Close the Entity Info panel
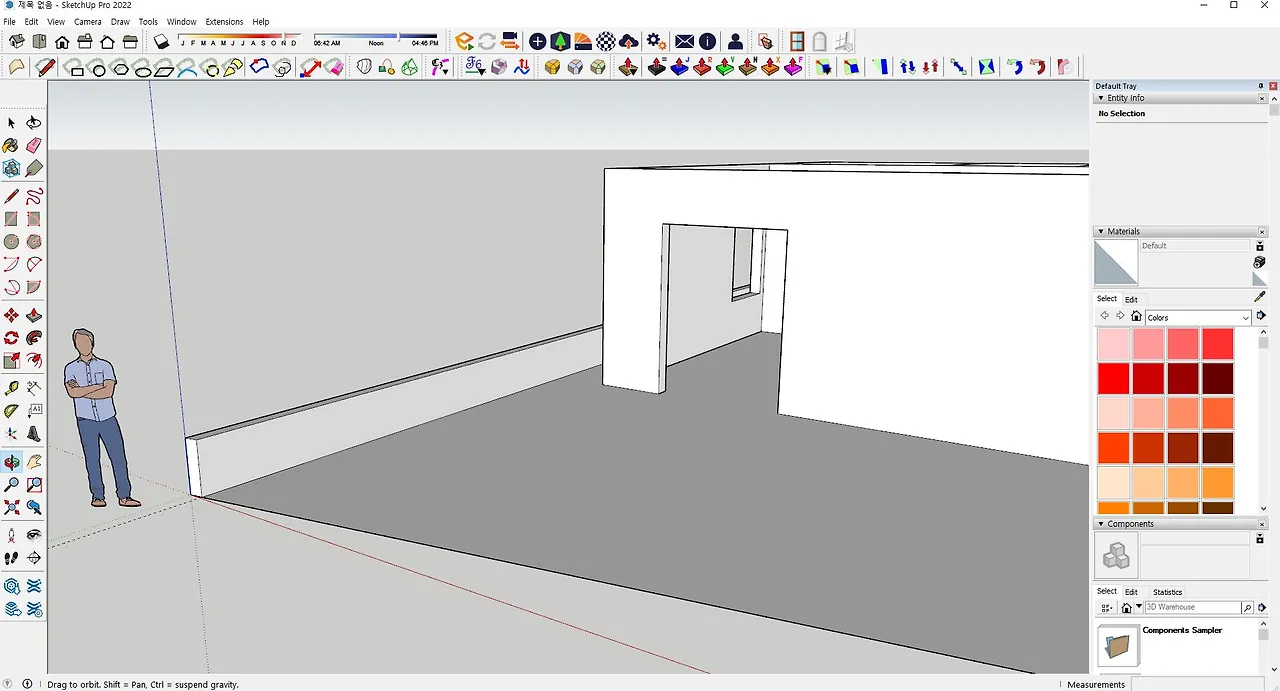1280x691 pixels. (1261, 98)
